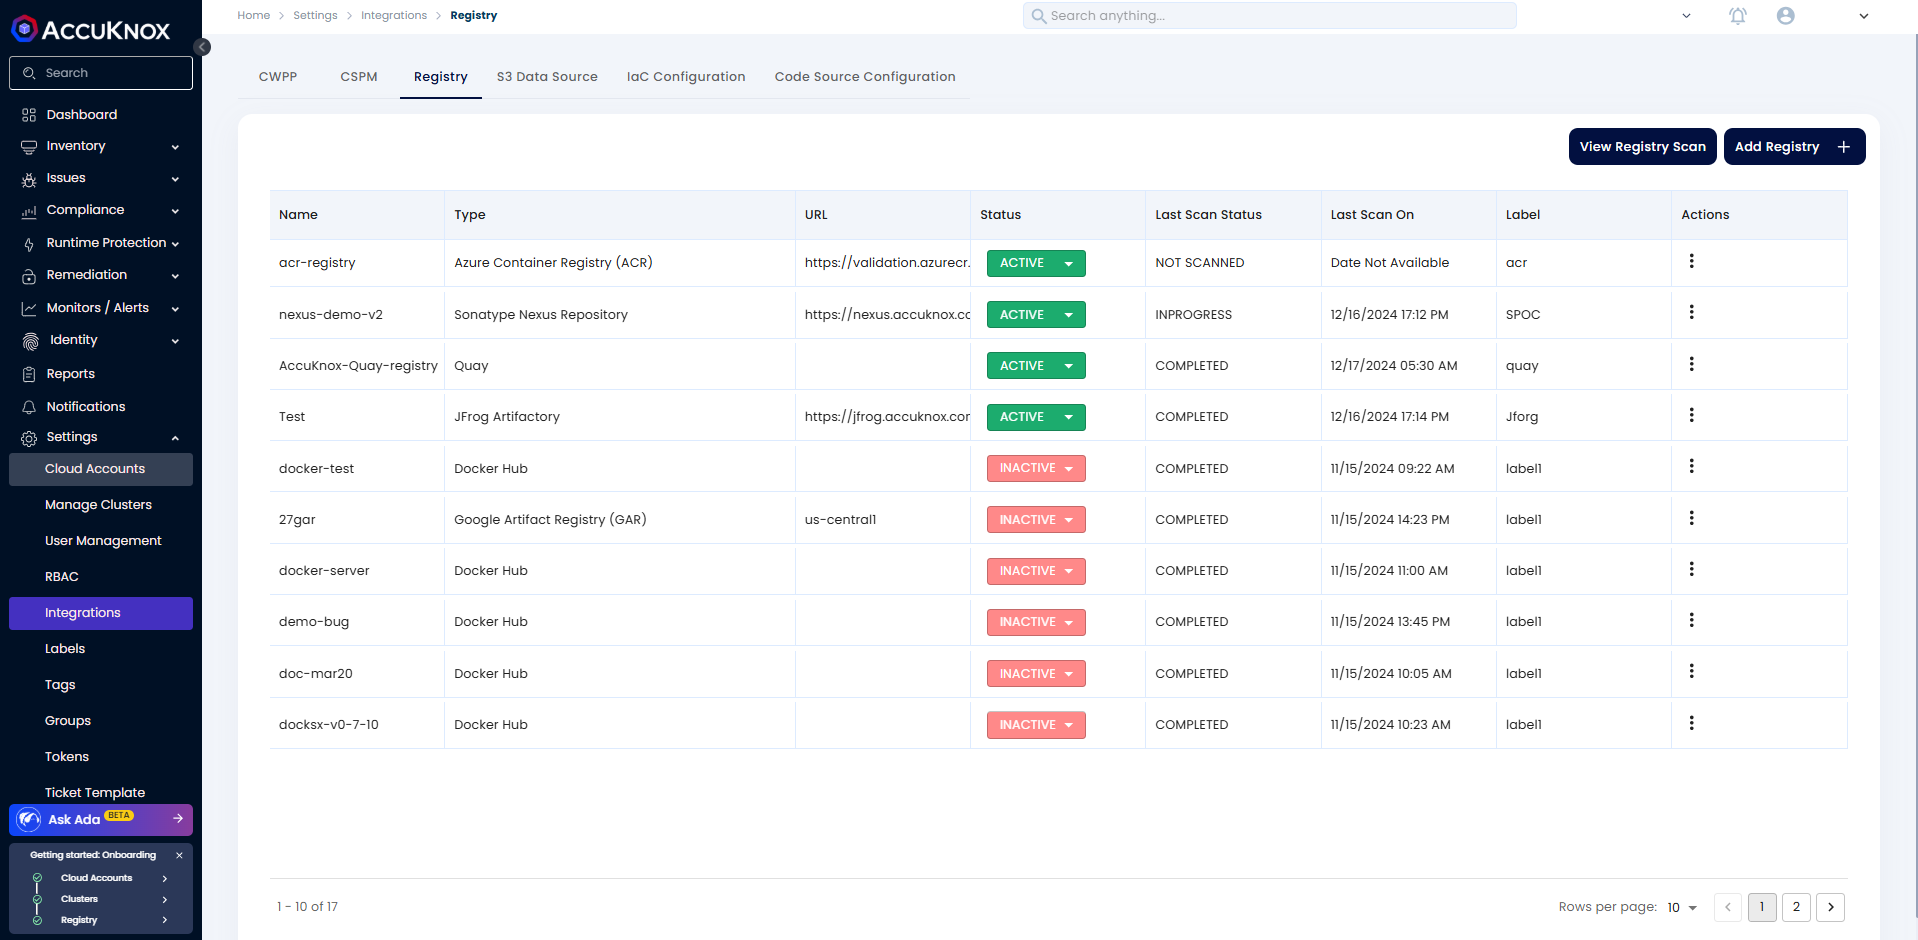
Task: Click the Remediation lock icon
Action: pos(29,275)
